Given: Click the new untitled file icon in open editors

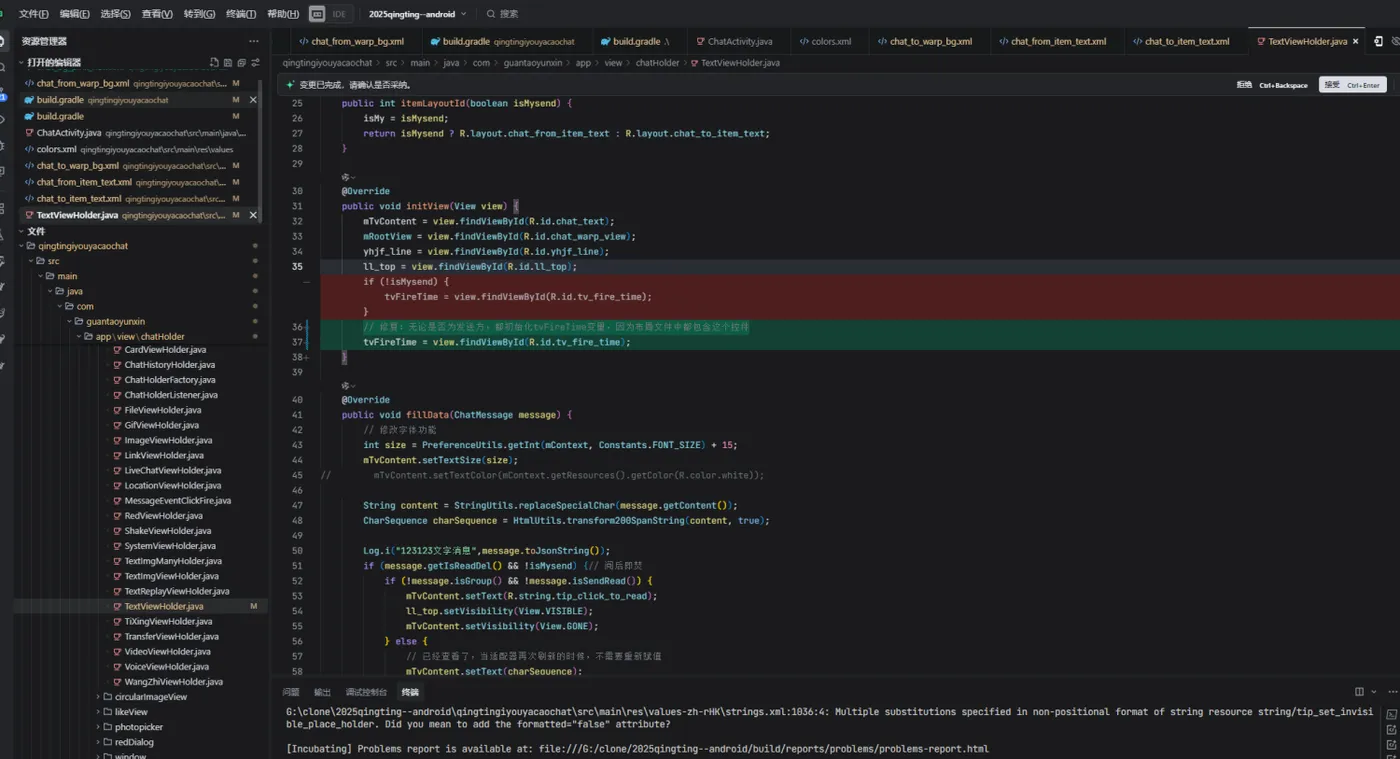Looking at the screenshot, I should [x=214, y=63].
